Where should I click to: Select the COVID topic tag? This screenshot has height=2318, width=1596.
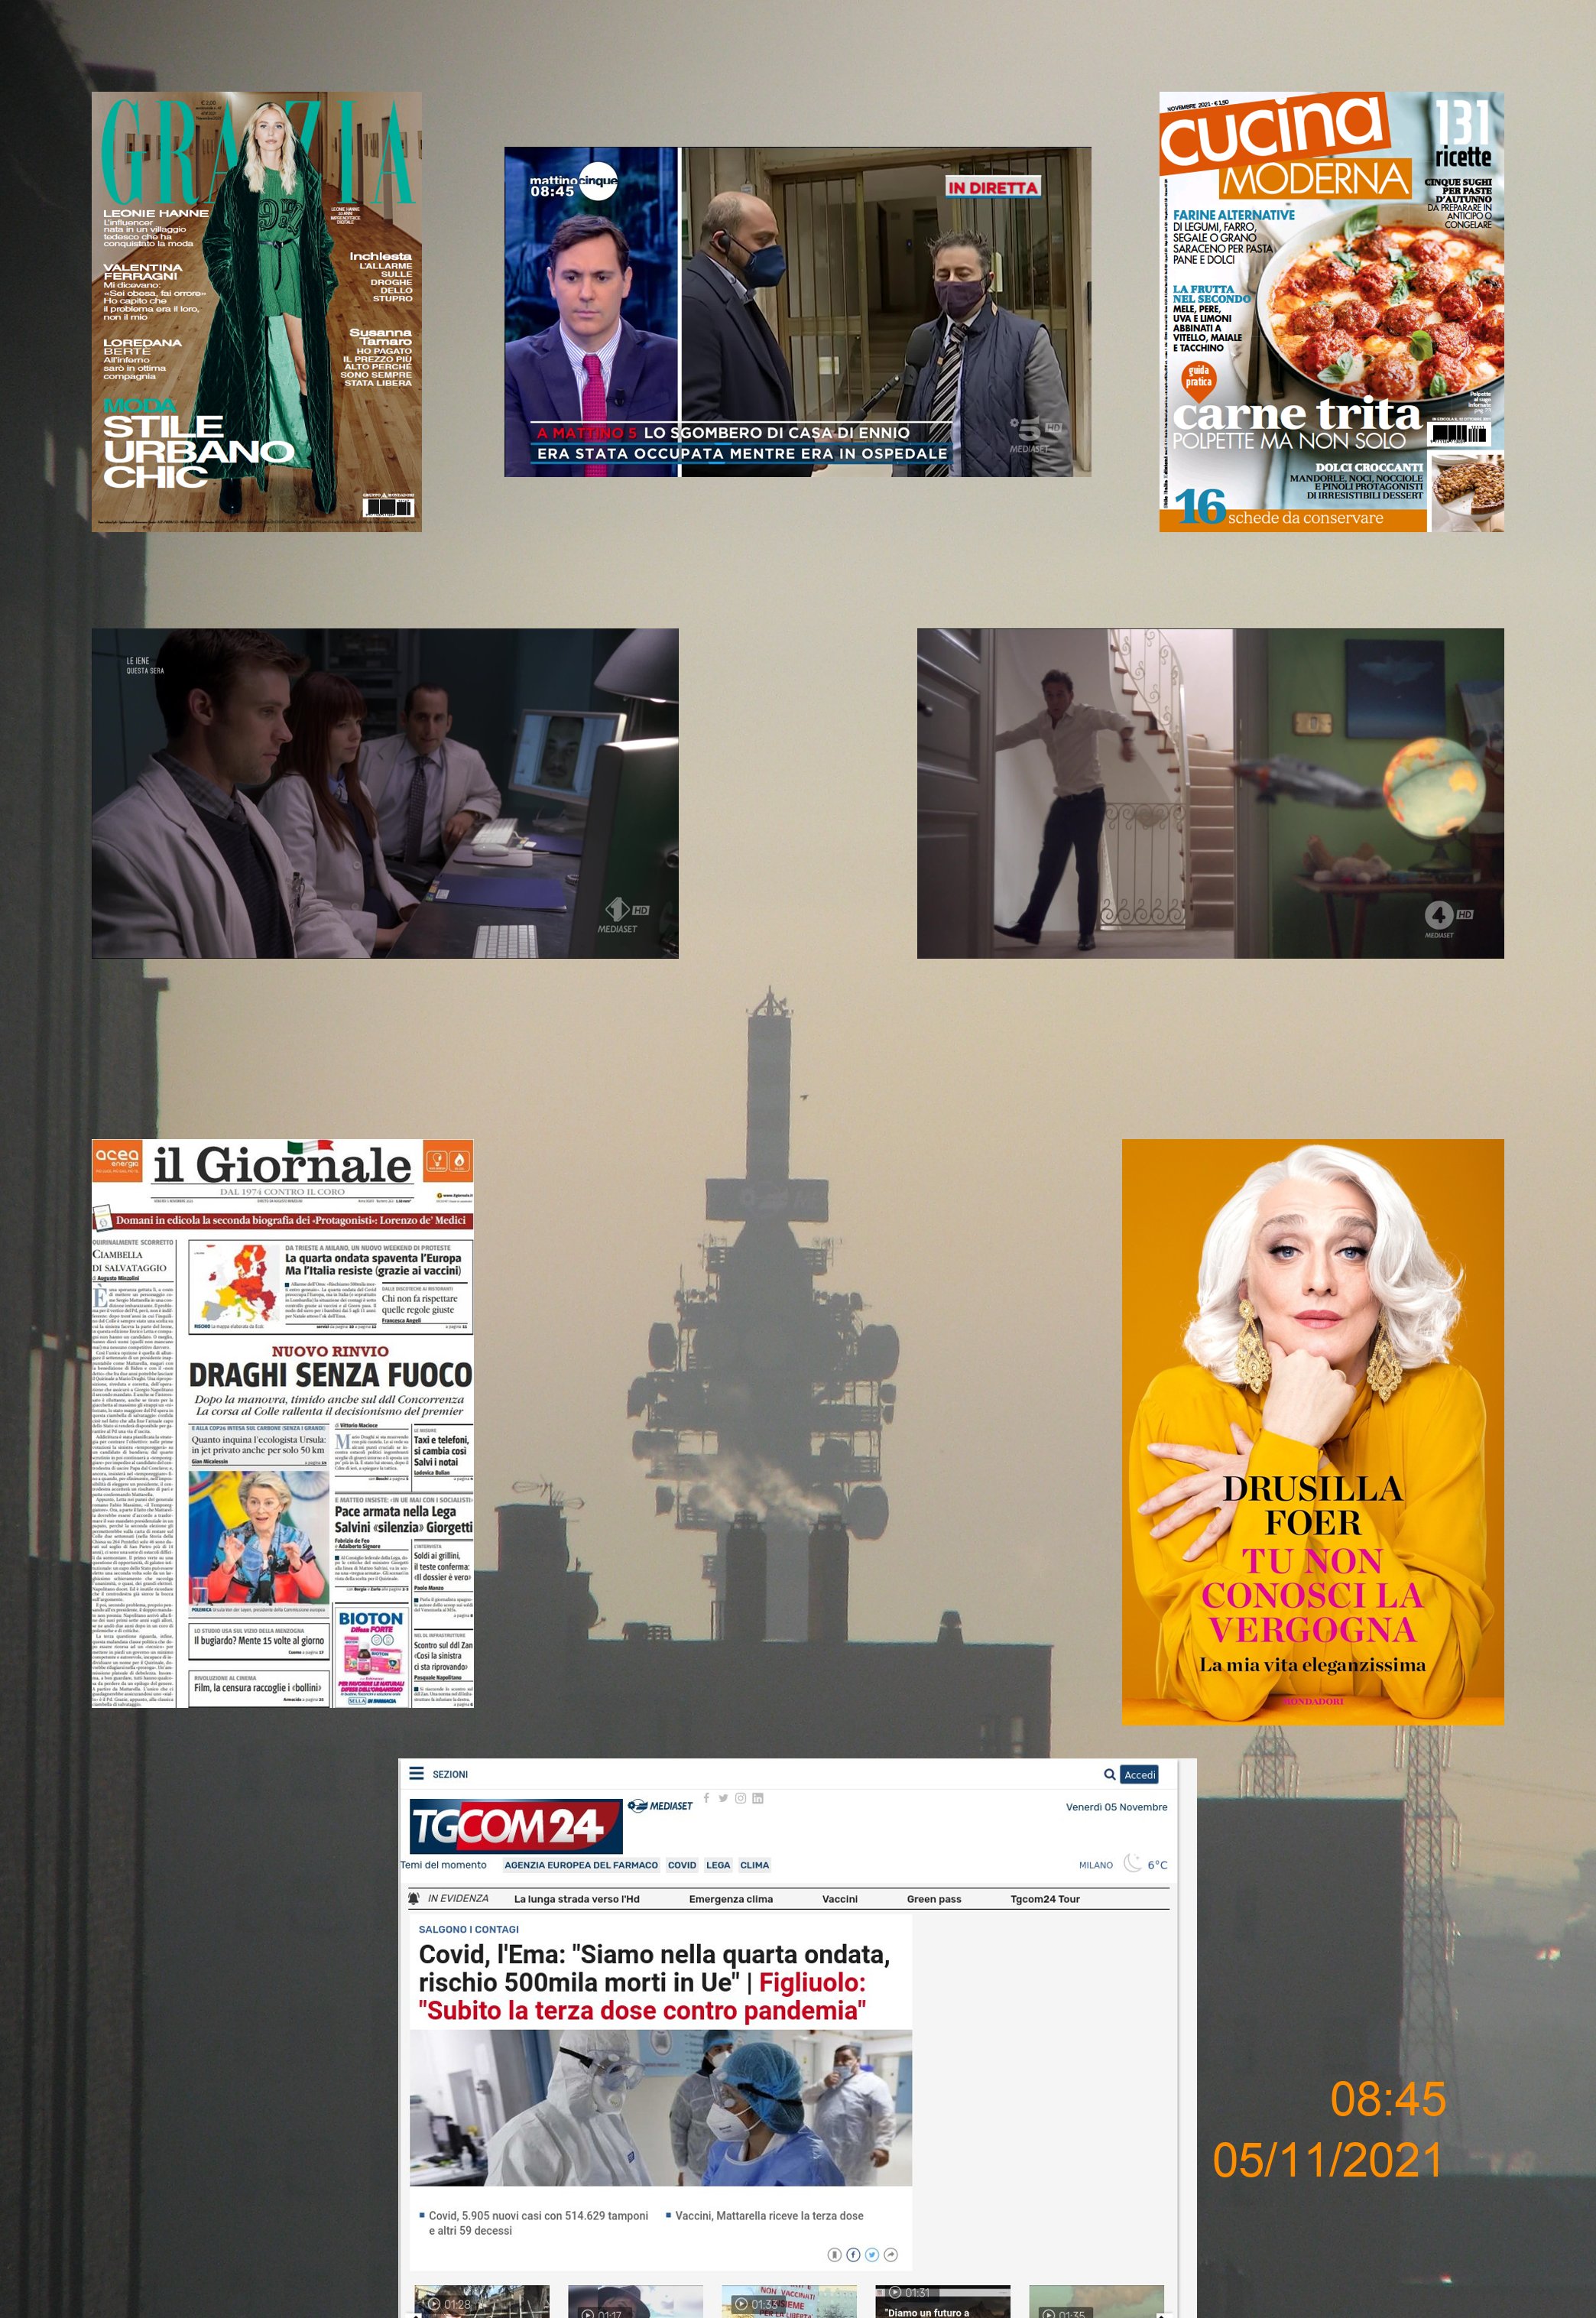click(682, 1864)
